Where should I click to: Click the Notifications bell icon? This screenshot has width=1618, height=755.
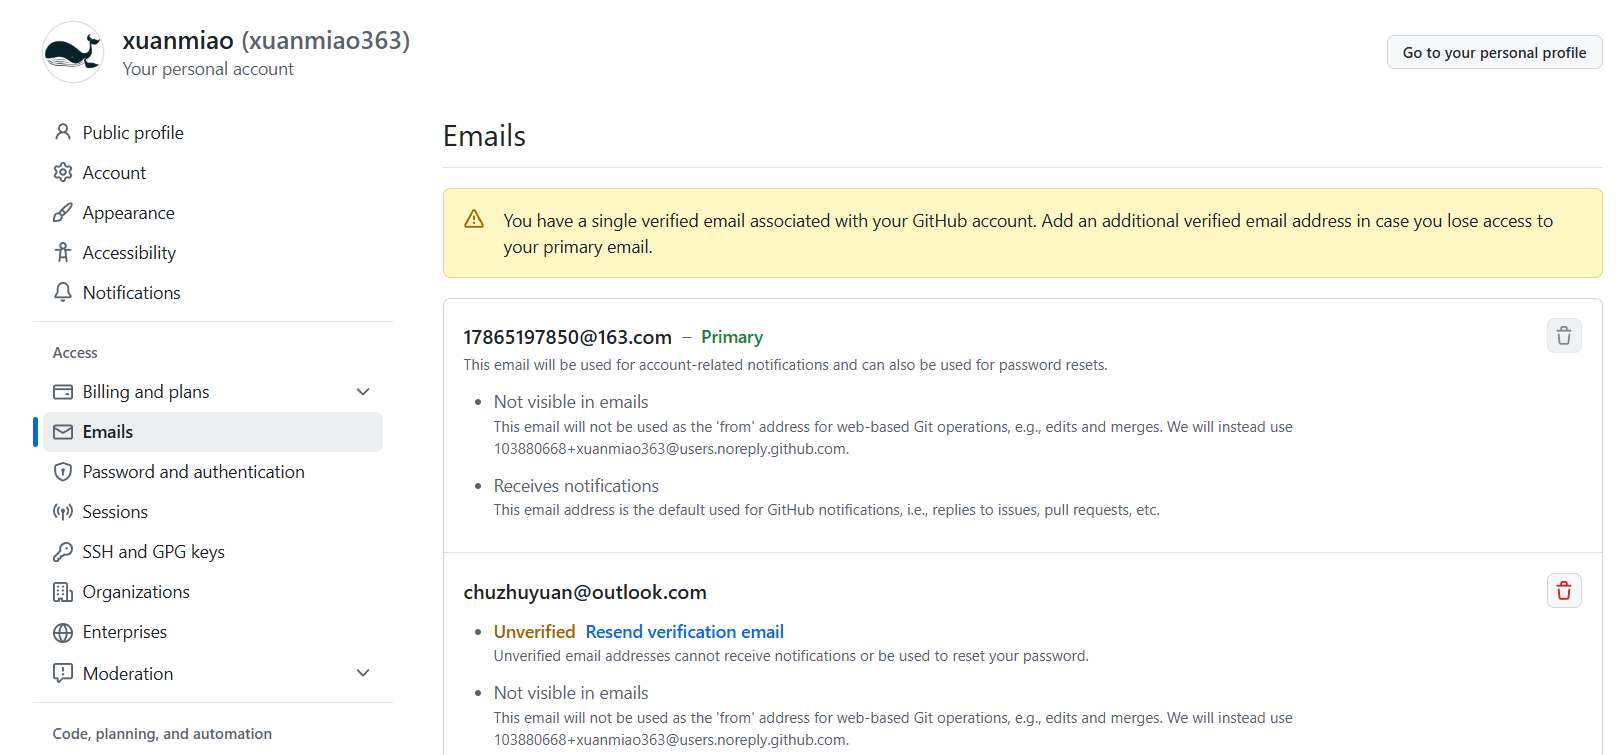coord(63,292)
